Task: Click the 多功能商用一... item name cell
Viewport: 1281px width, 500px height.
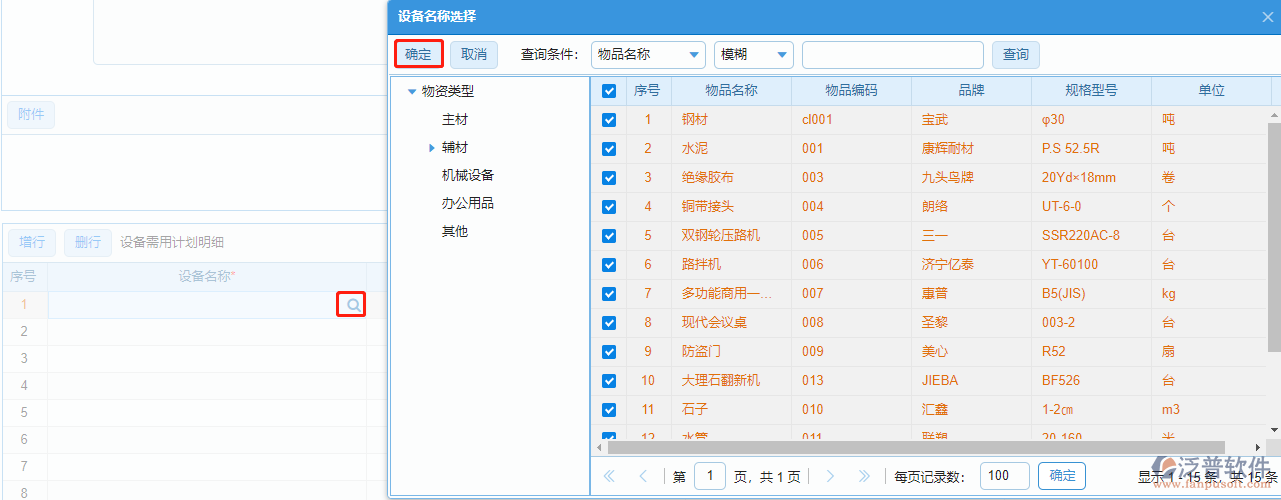Action: pyautogui.click(x=731, y=294)
